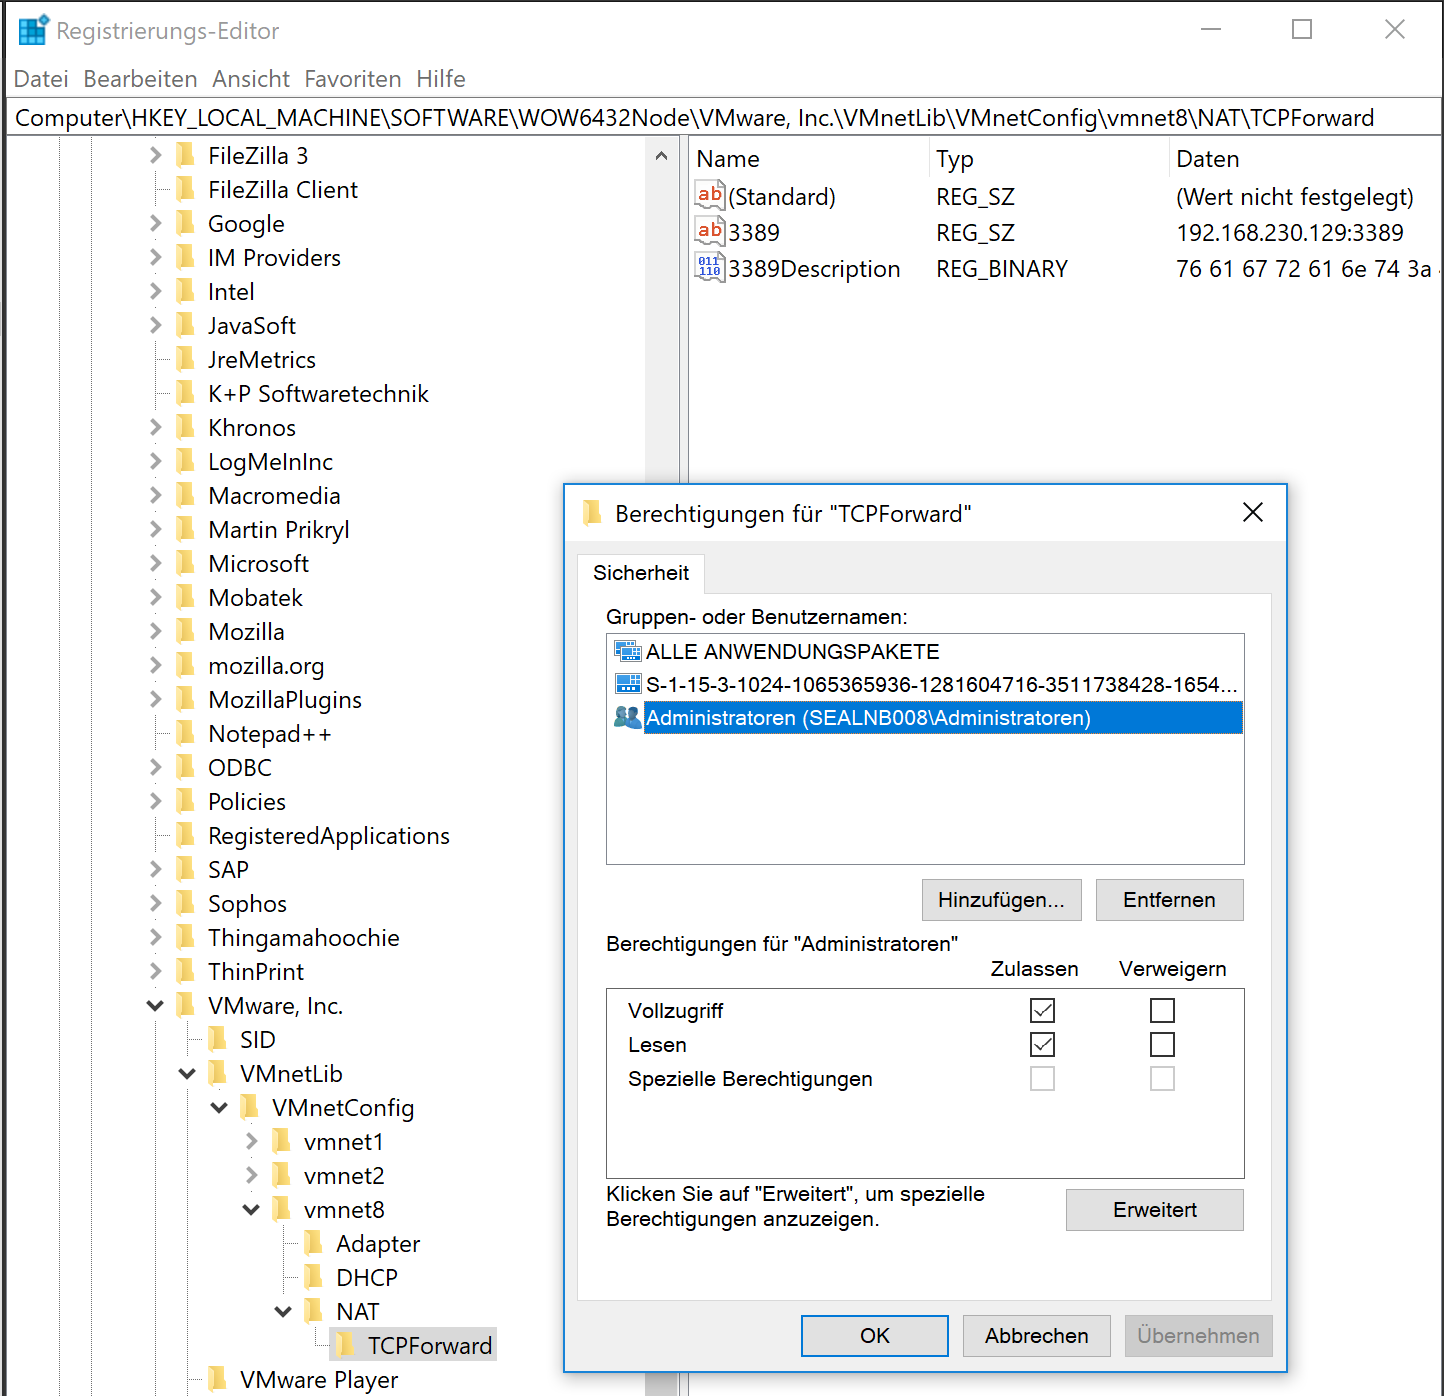
Task: Collapse the VMnetConfig key
Action: tap(219, 1107)
